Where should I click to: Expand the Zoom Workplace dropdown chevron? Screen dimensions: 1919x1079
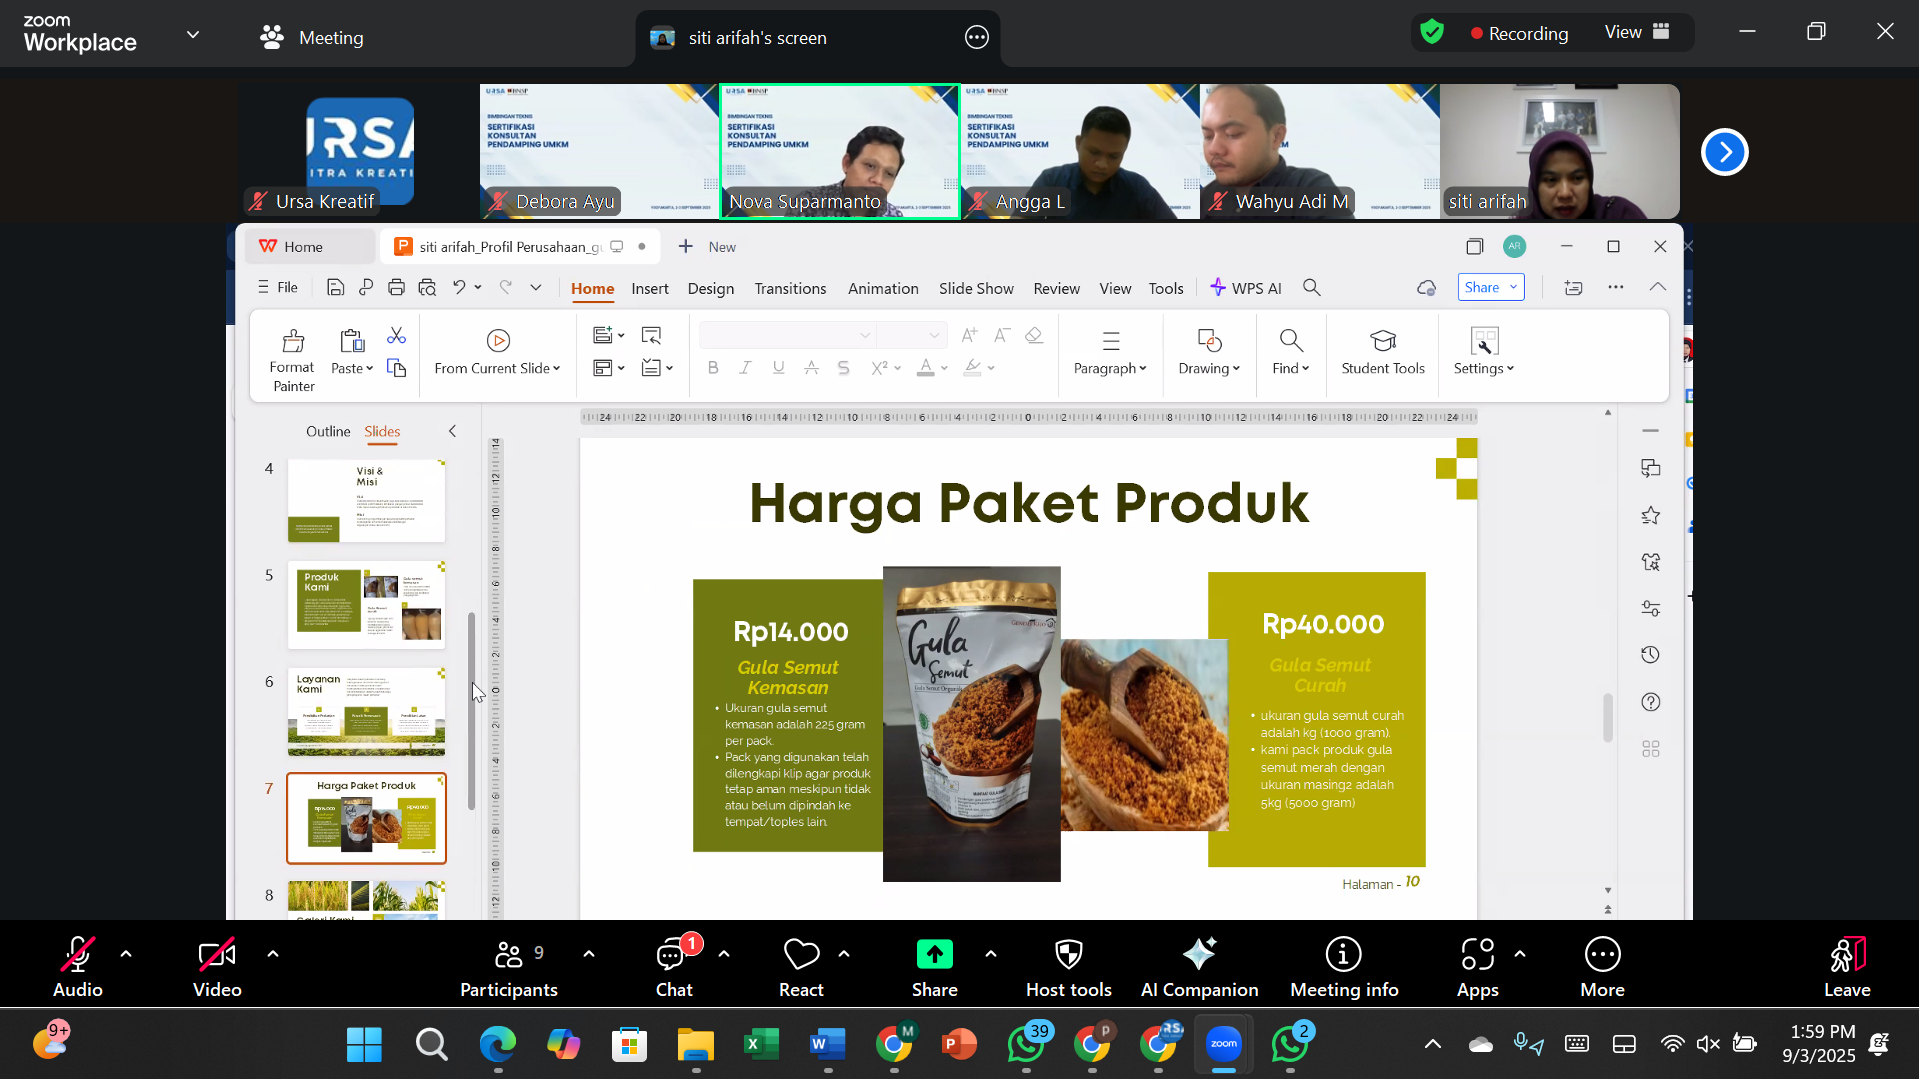pos(193,35)
